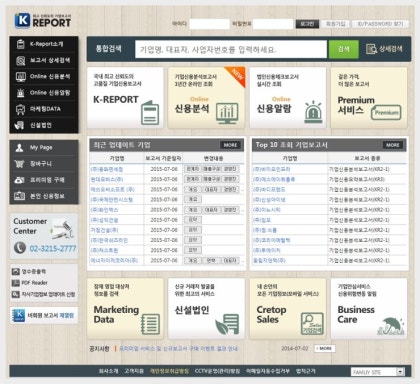Select the Online 신용알람 siren icon in sidebar
Screen dimensions: 420x384
(x=21, y=93)
